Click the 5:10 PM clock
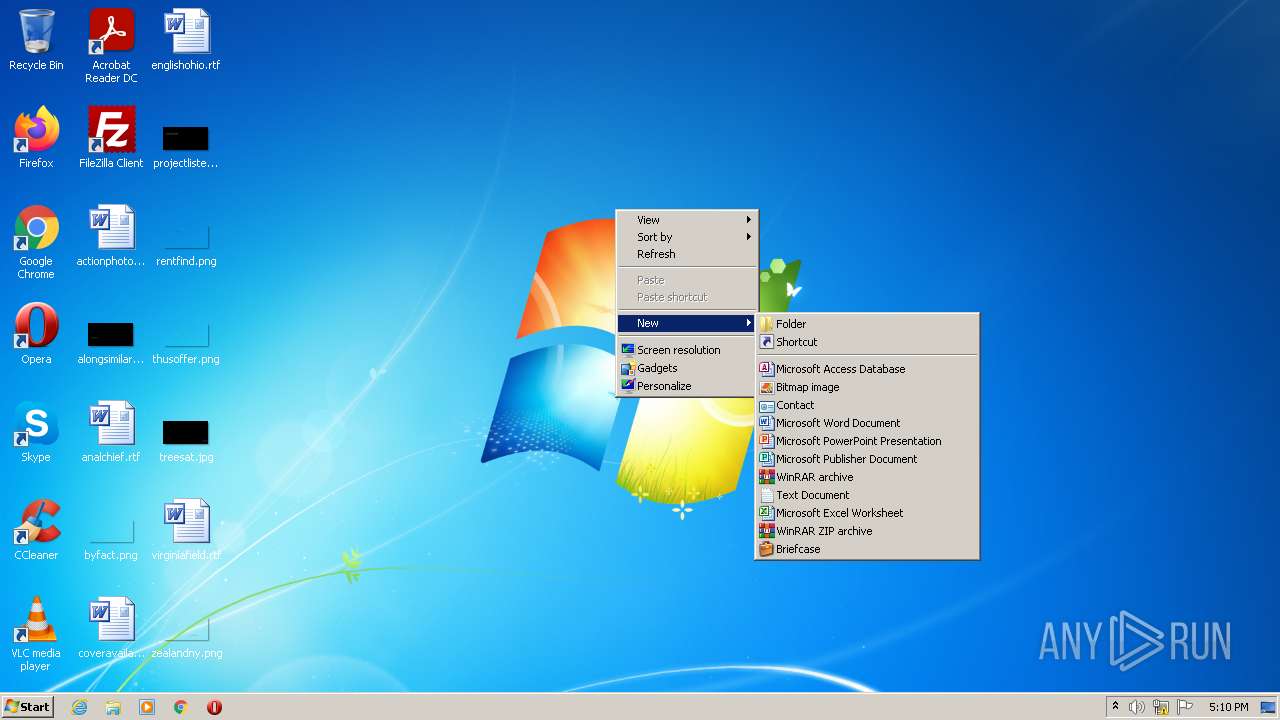Viewport: 1280px width, 720px height. coord(1228,707)
